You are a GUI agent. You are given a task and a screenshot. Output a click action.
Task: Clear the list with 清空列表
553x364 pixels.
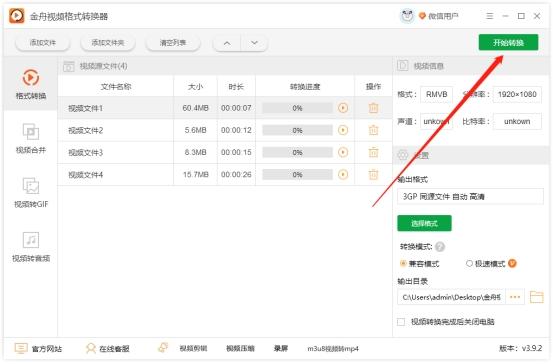point(173,43)
